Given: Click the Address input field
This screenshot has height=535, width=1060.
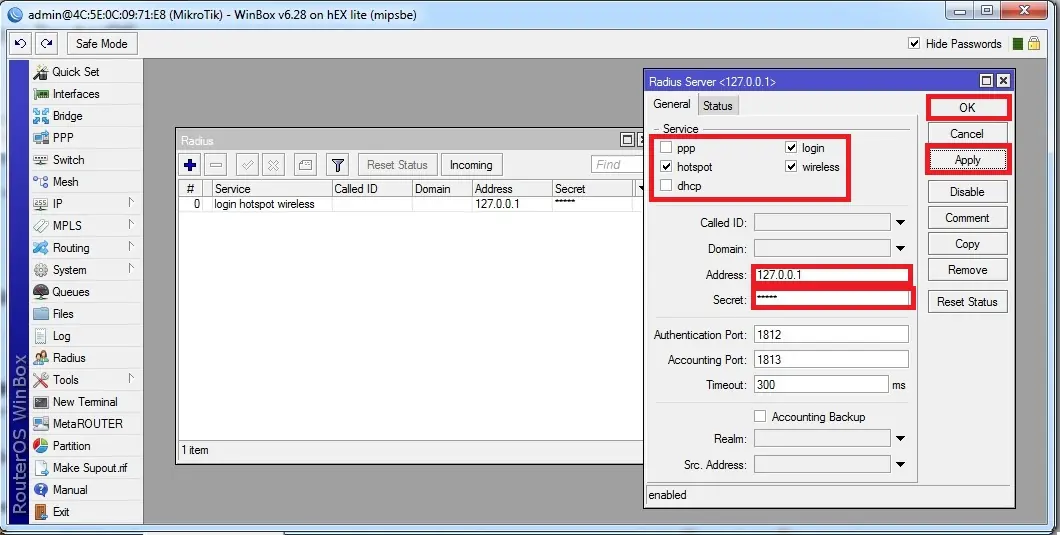Looking at the screenshot, I should (x=832, y=275).
